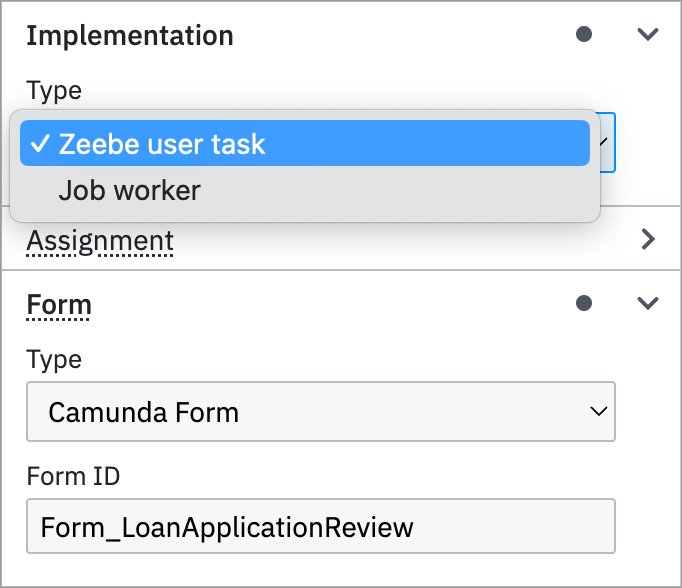Collapse the Form section chevron
682x588 pixels.
click(648, 303)
